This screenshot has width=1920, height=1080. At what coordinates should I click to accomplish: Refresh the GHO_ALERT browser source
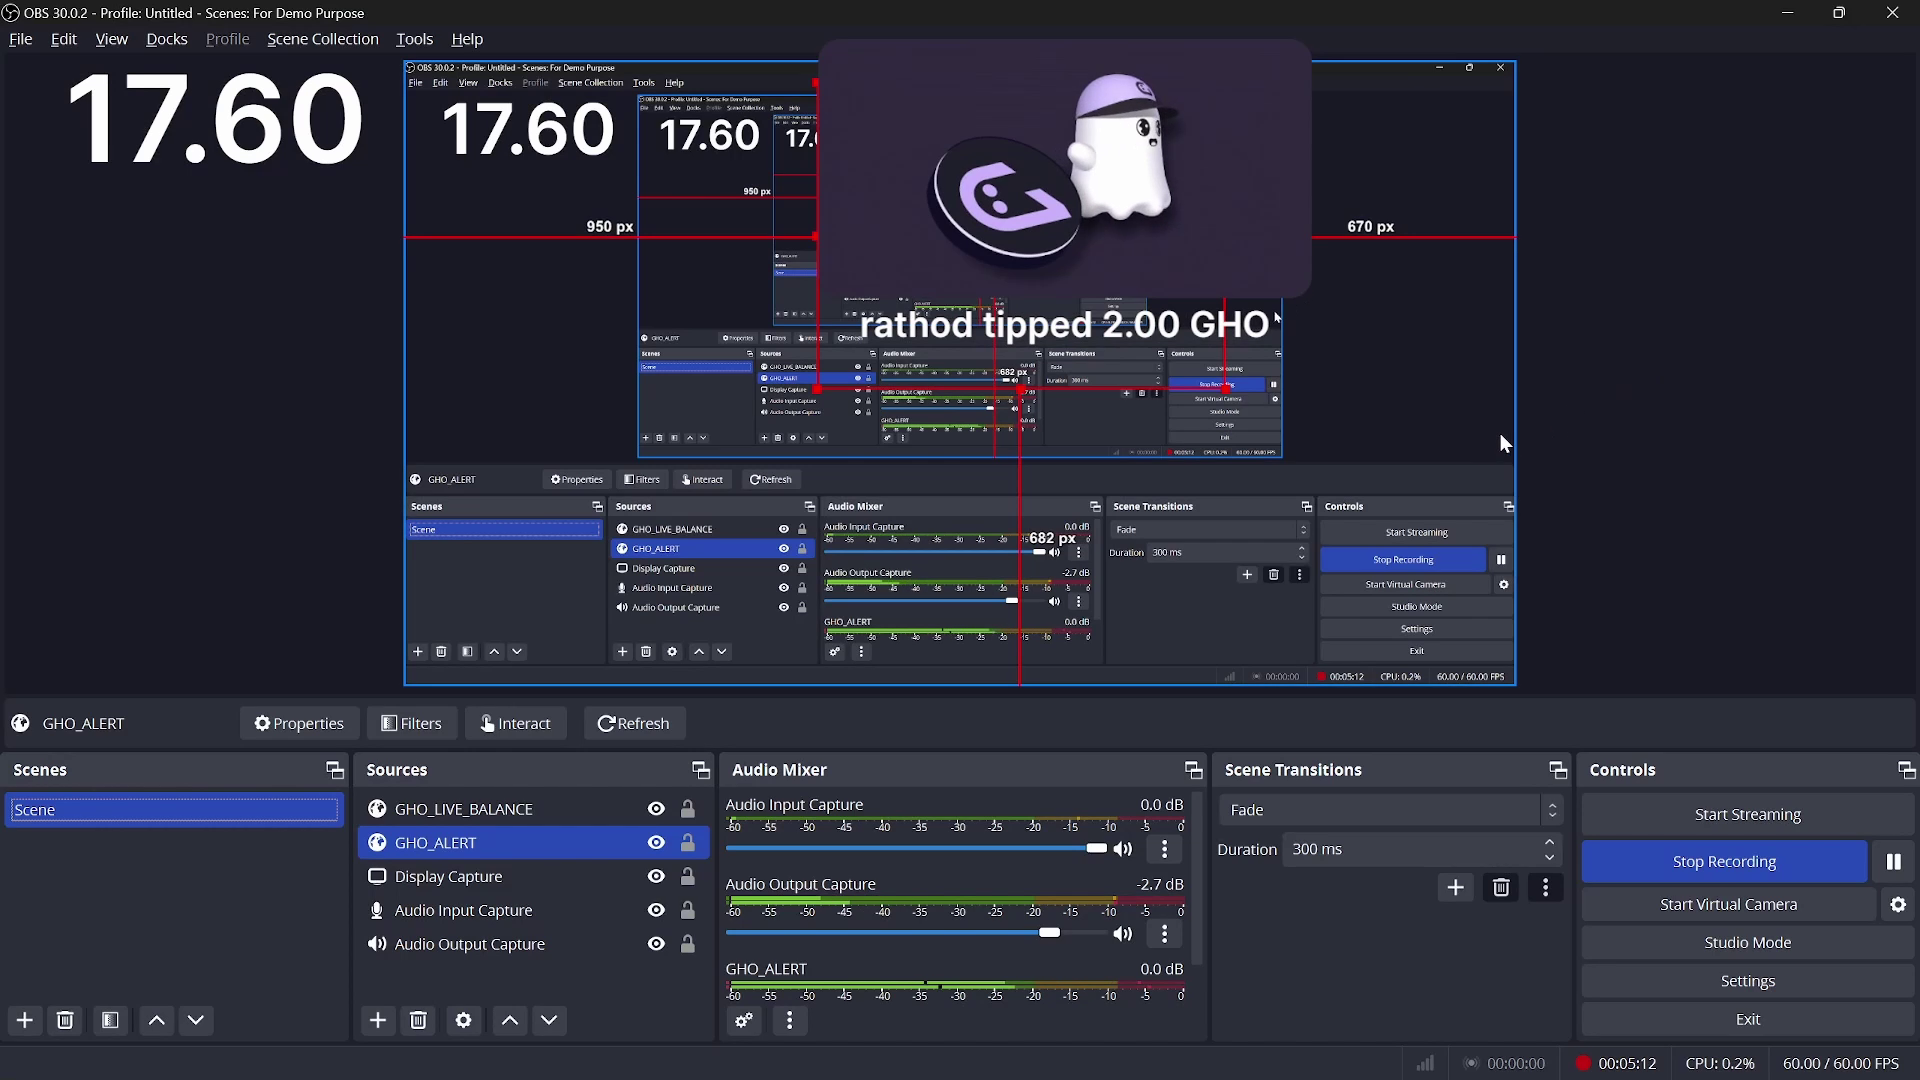tap(633, 723)
